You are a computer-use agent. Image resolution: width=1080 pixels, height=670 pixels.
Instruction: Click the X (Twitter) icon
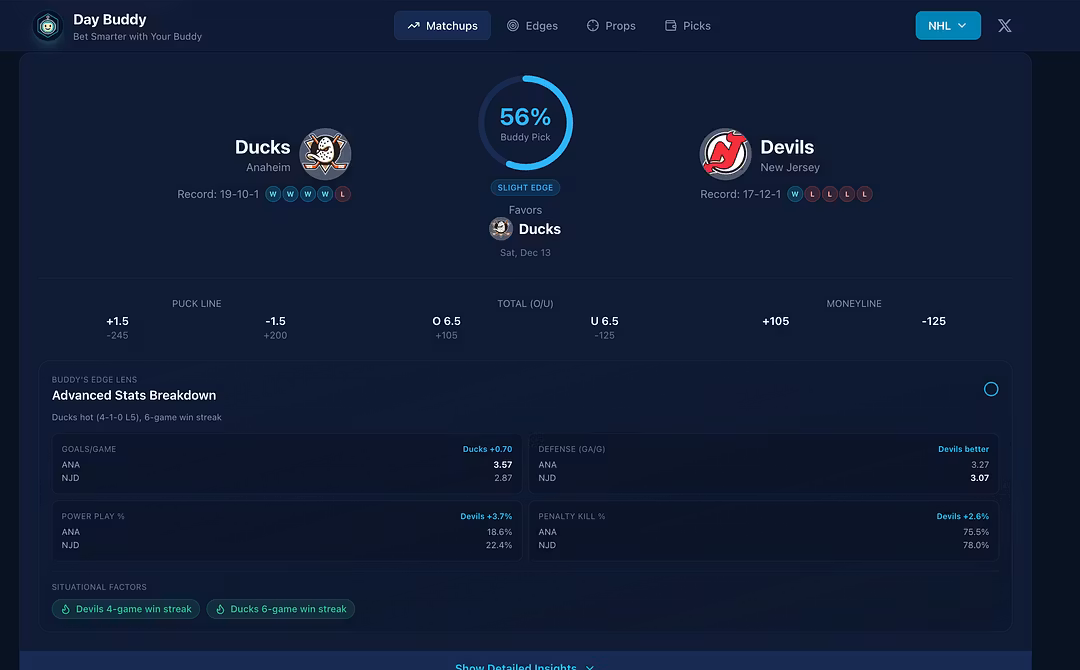(1005, 26)
